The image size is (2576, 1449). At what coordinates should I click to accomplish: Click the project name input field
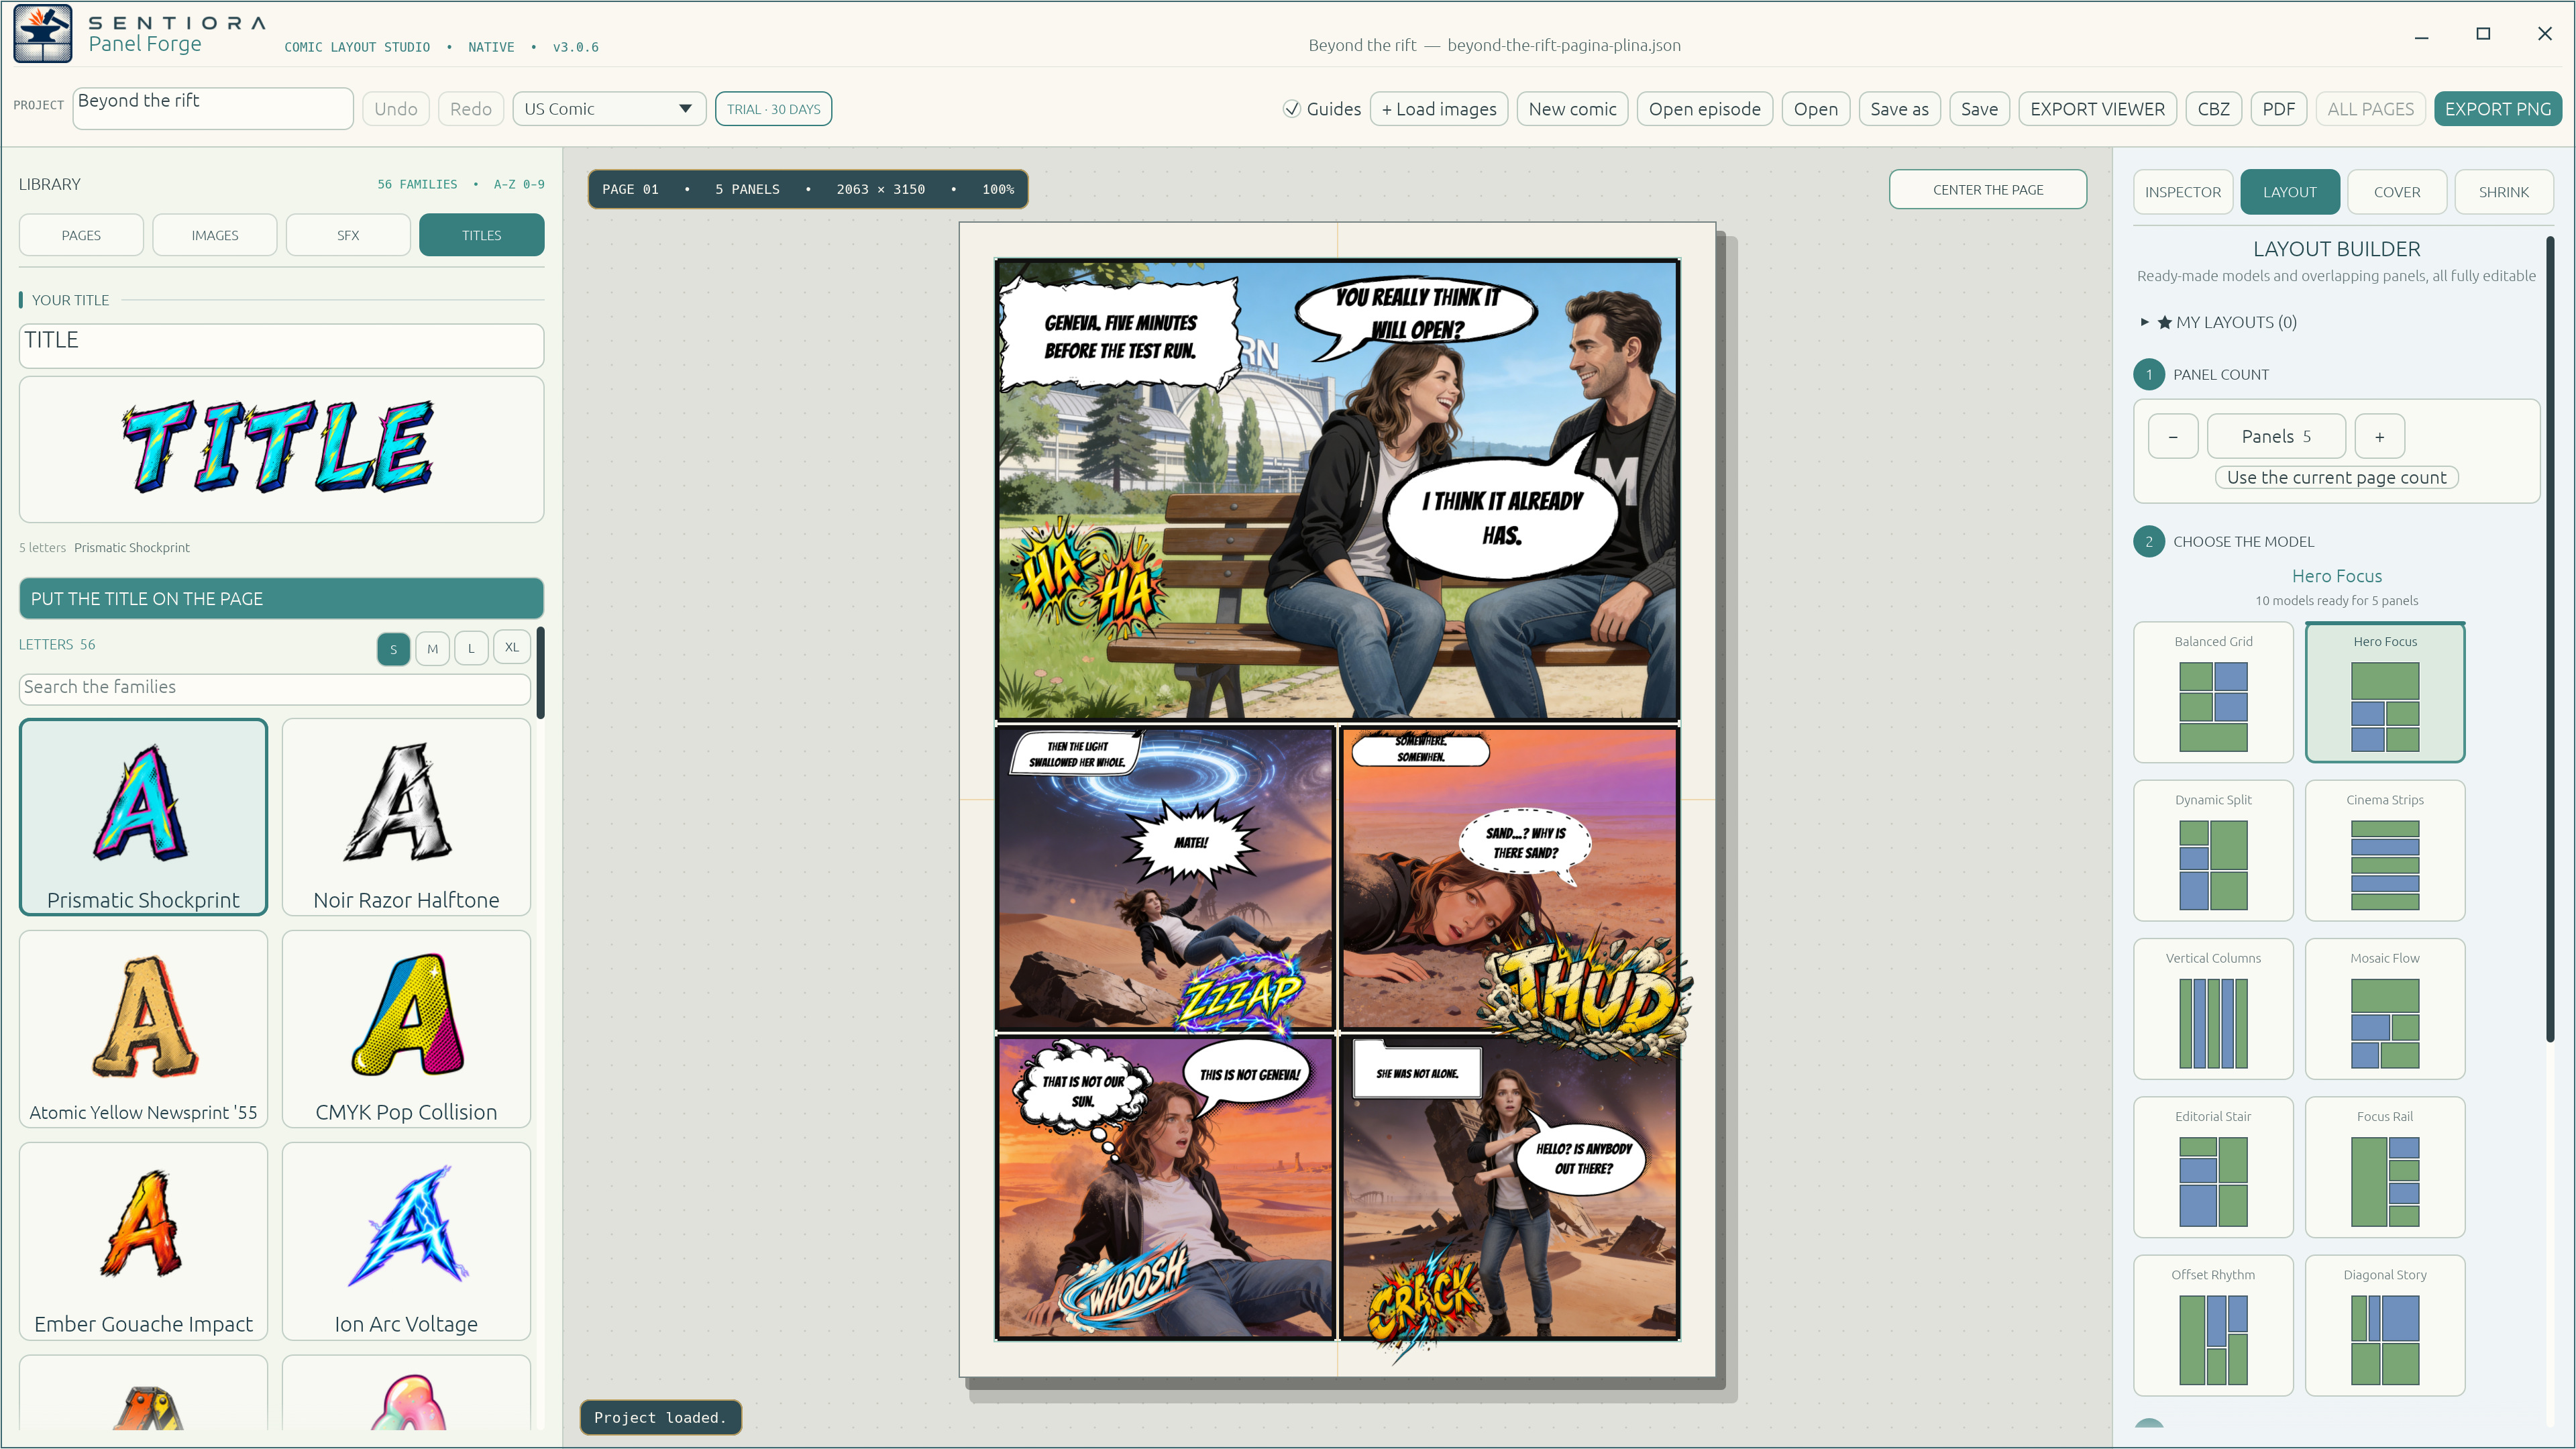[213, 108]
